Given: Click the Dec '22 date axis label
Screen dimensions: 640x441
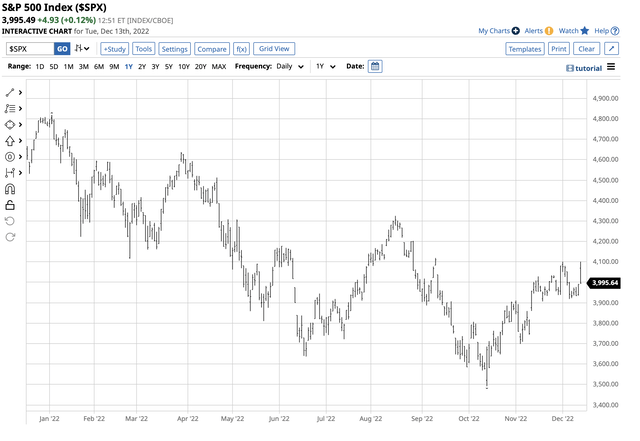Looking at the screenshot, I should point(562,419).
